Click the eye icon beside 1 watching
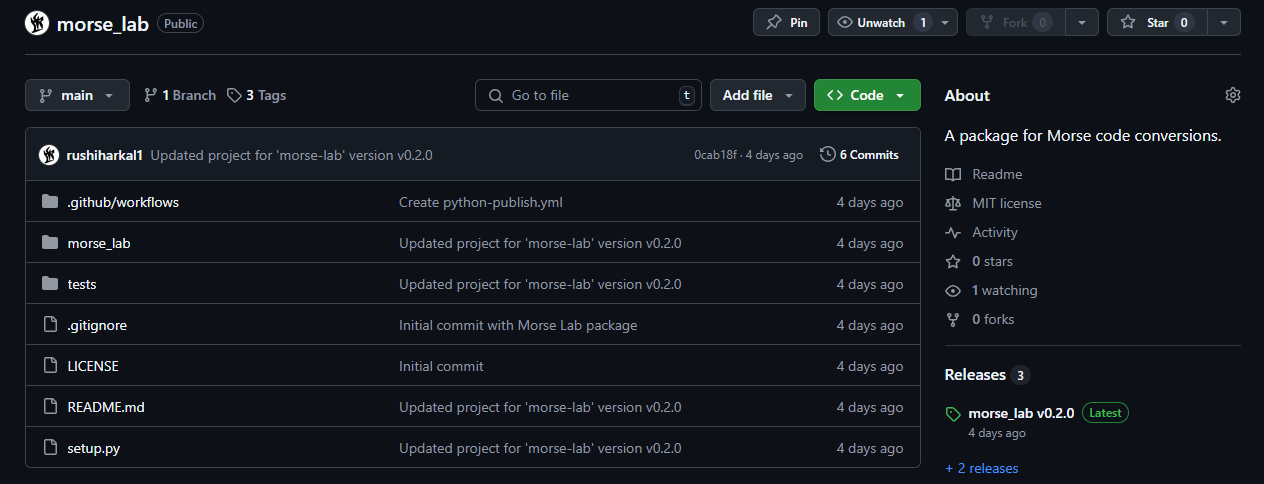Screen dimensions: 1264x484 (x=953, y=290)
